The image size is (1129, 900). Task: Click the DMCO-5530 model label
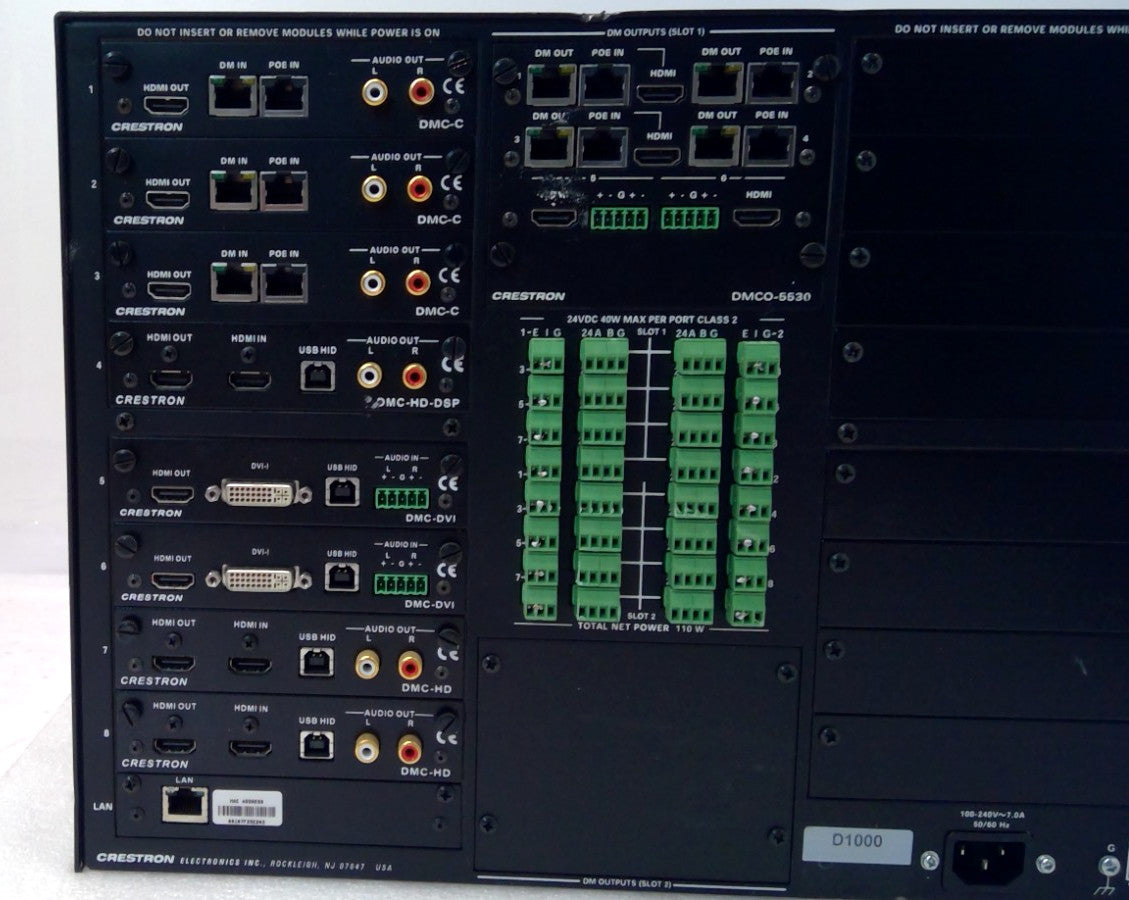770,297
